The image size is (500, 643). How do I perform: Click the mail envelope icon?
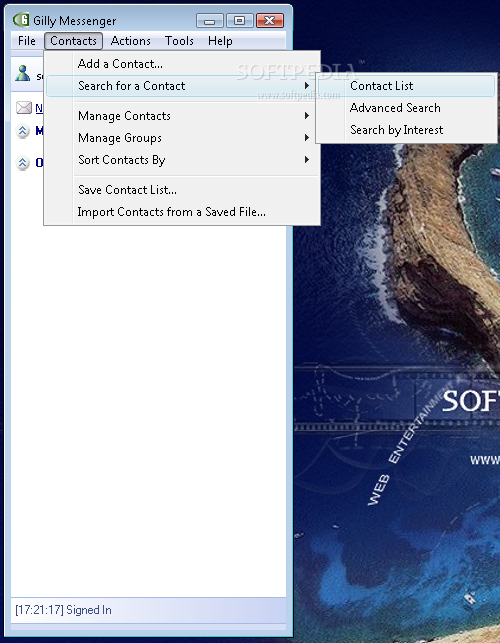(24, 108)
